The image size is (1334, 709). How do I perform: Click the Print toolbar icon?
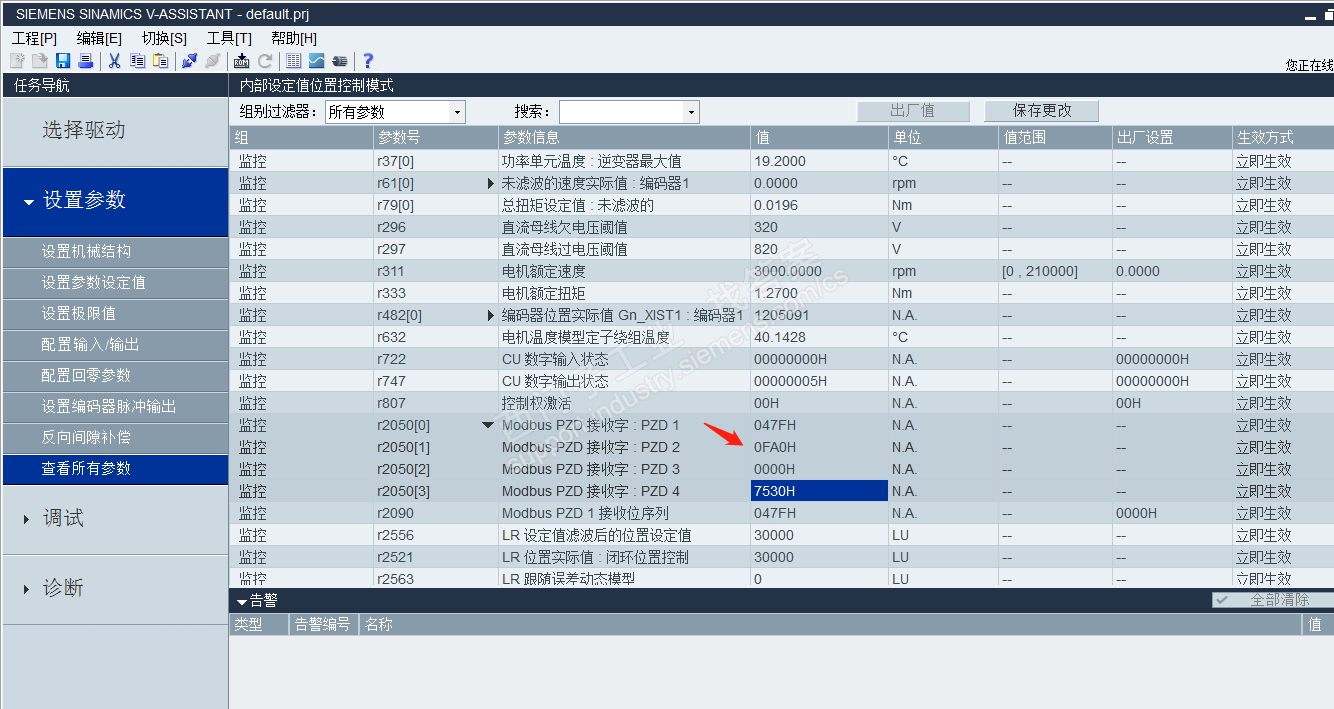coord(86,61)
